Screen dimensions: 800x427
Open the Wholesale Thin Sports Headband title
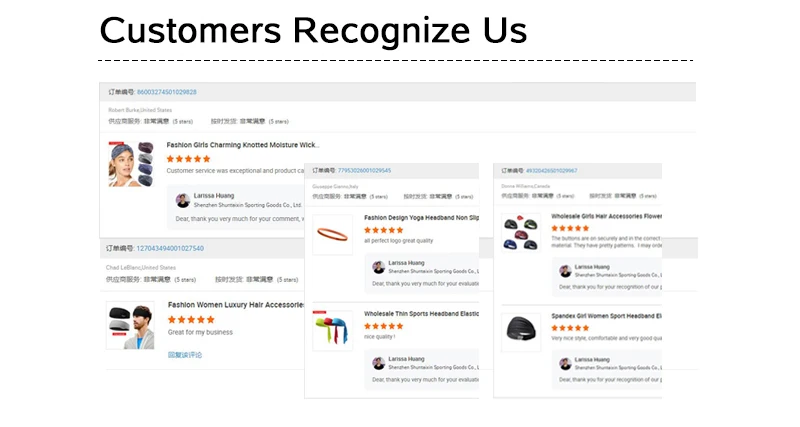click(x=421, y=313)
